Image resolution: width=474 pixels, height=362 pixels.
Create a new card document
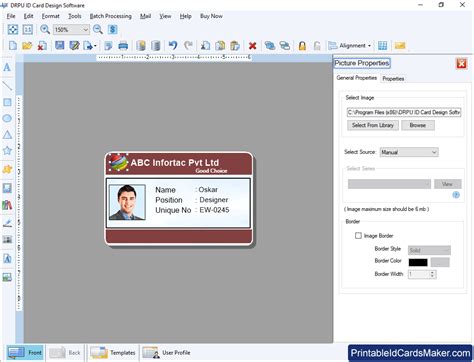(x=13, y=45)
